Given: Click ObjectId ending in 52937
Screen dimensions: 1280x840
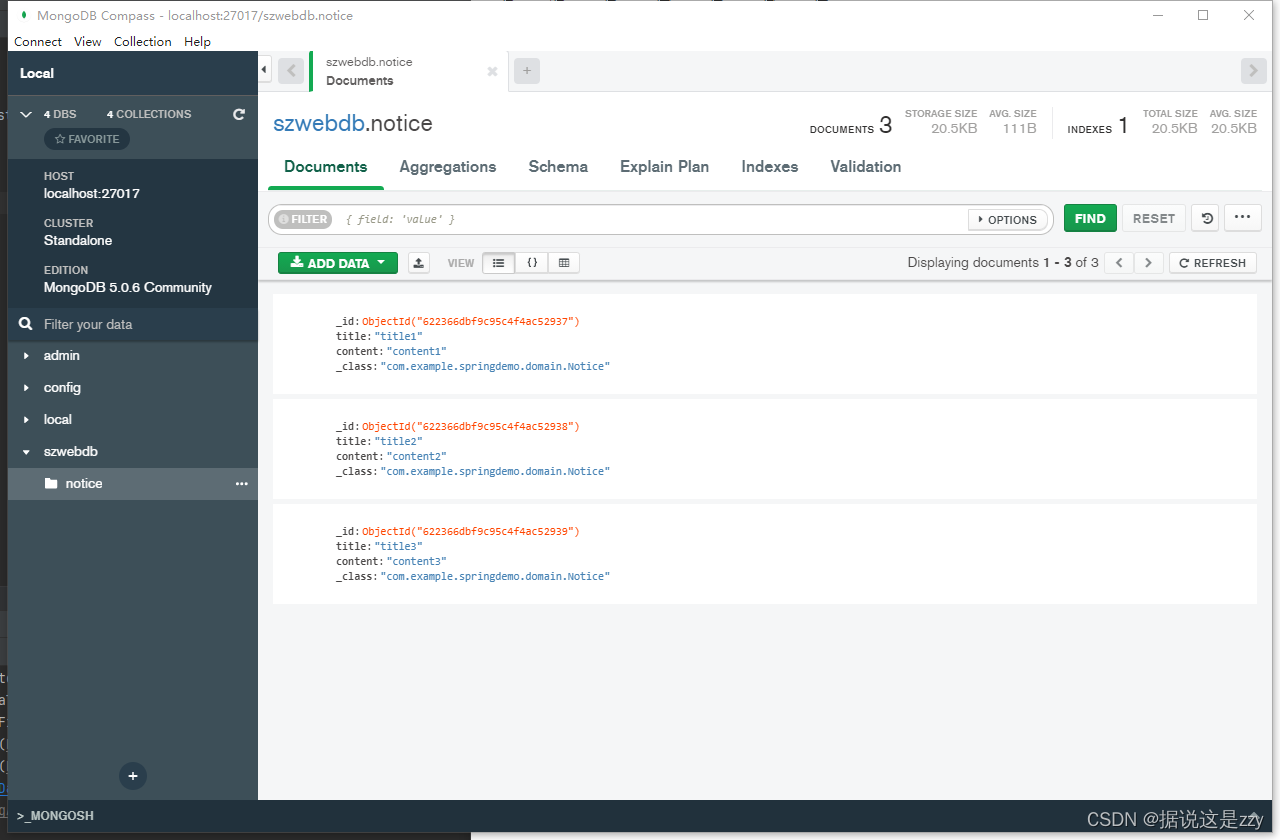Looking at the screenshot, I should click(x=471, y=322).
